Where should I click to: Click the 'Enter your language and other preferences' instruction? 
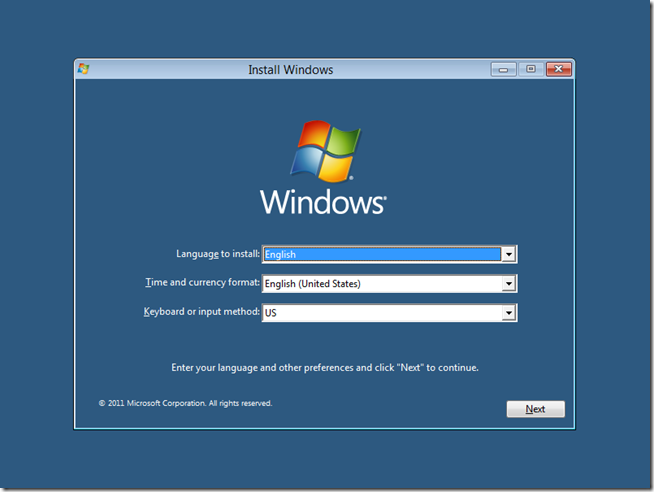pos(325,368)
